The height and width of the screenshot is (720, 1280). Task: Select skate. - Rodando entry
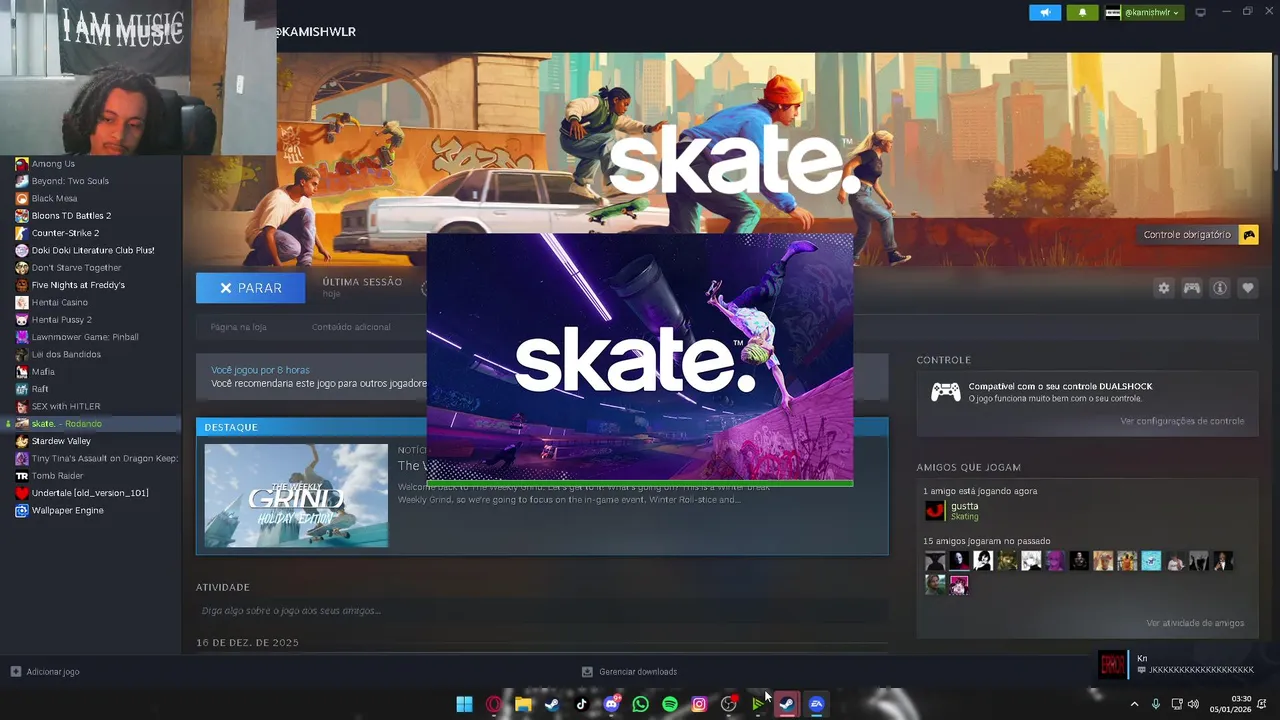tap(90, 423)
